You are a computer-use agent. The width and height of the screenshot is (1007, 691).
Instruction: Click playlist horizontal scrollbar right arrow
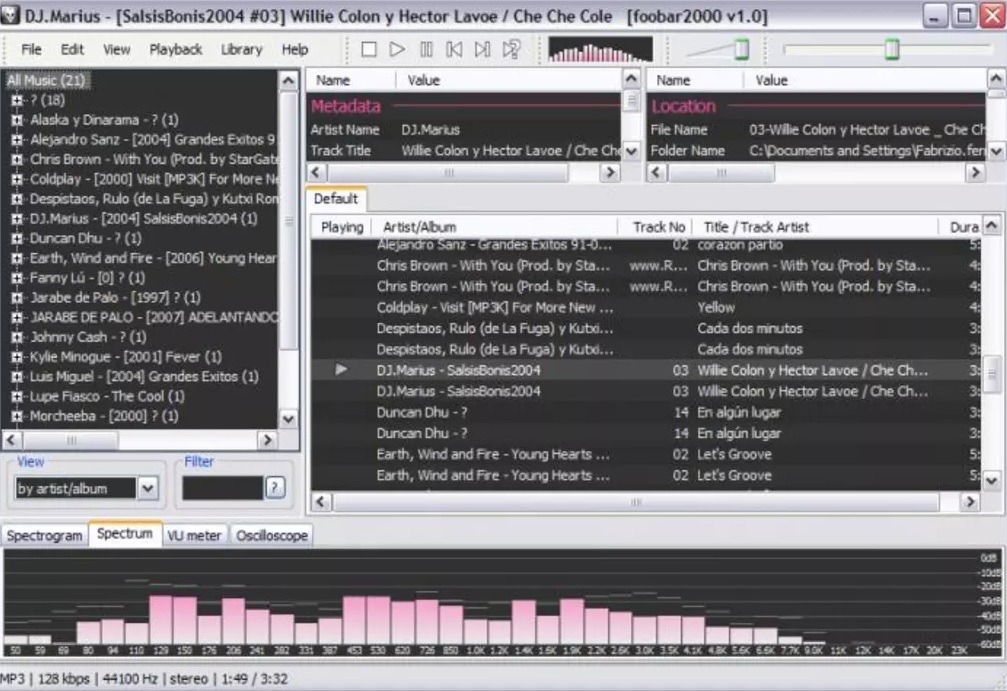click(970, 502)
